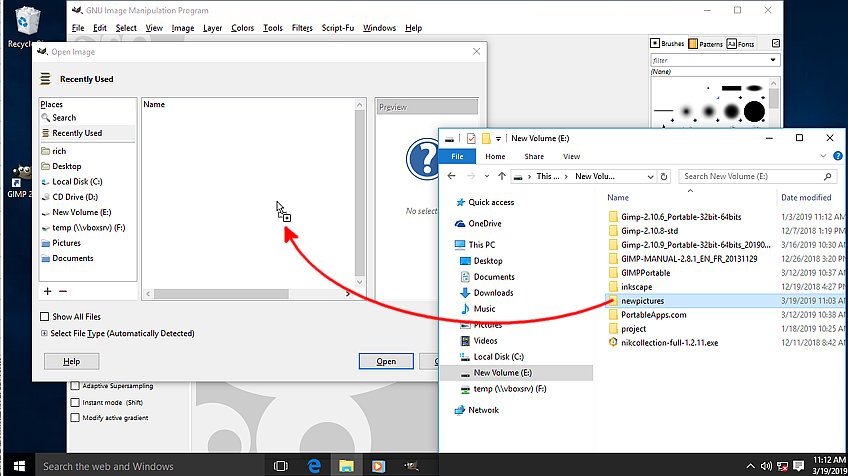Open the brush filter dropdown
Screen dimensions: 848x476
tap(773, 60)
